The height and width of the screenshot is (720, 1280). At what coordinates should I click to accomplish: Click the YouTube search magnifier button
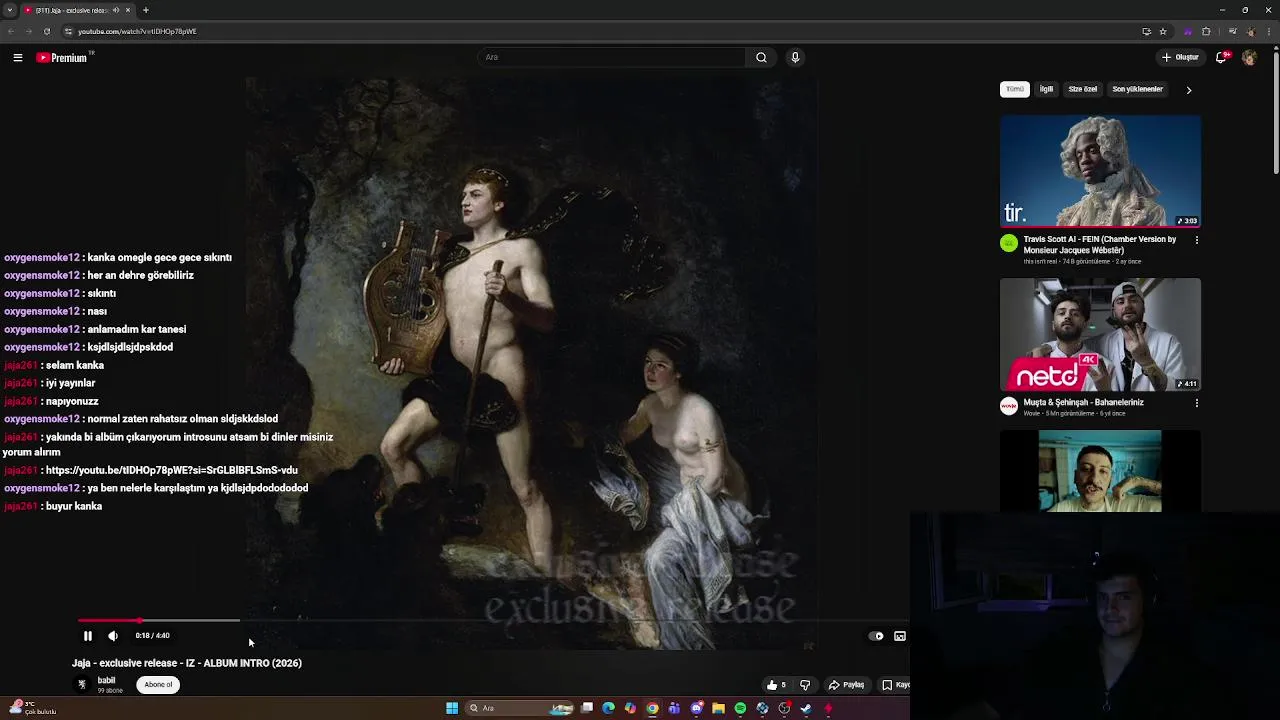(761, 57)
